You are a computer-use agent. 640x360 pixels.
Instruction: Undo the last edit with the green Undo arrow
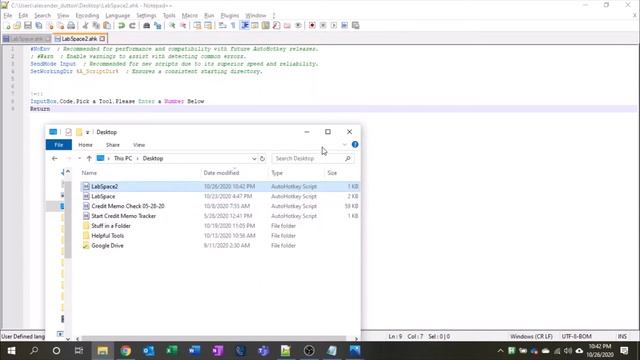point(121,26)
